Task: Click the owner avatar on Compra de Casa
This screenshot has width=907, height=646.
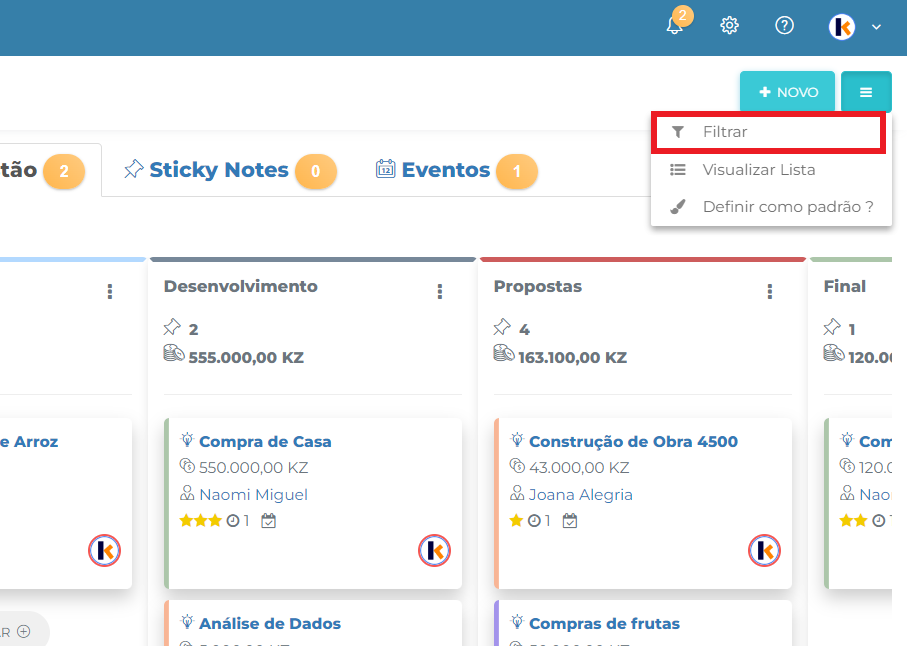Action: point(434,551)
